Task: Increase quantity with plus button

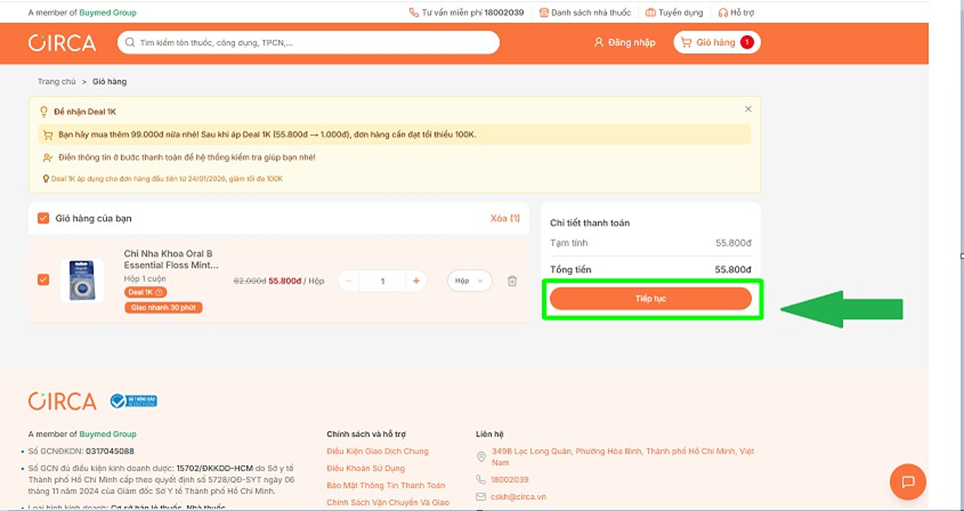Action: (416, 281)
